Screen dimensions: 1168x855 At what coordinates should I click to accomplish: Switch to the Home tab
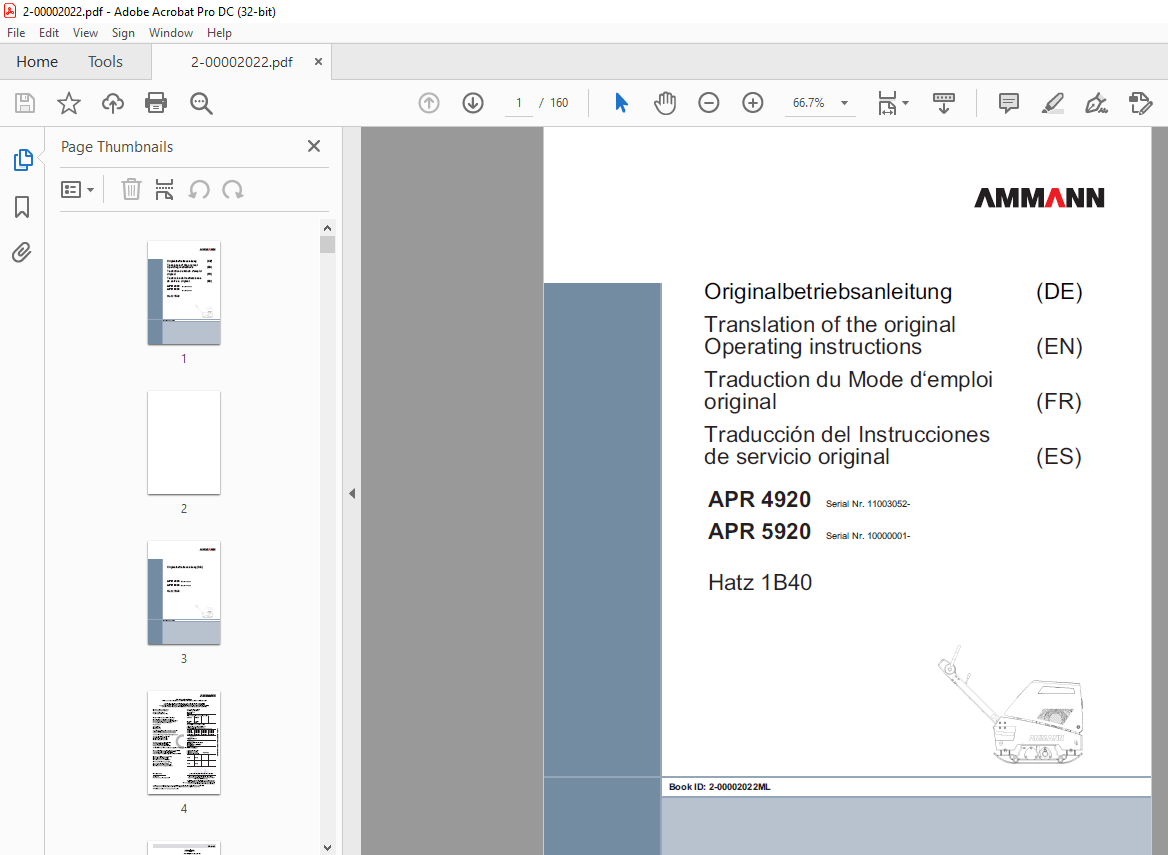[37, 62]
